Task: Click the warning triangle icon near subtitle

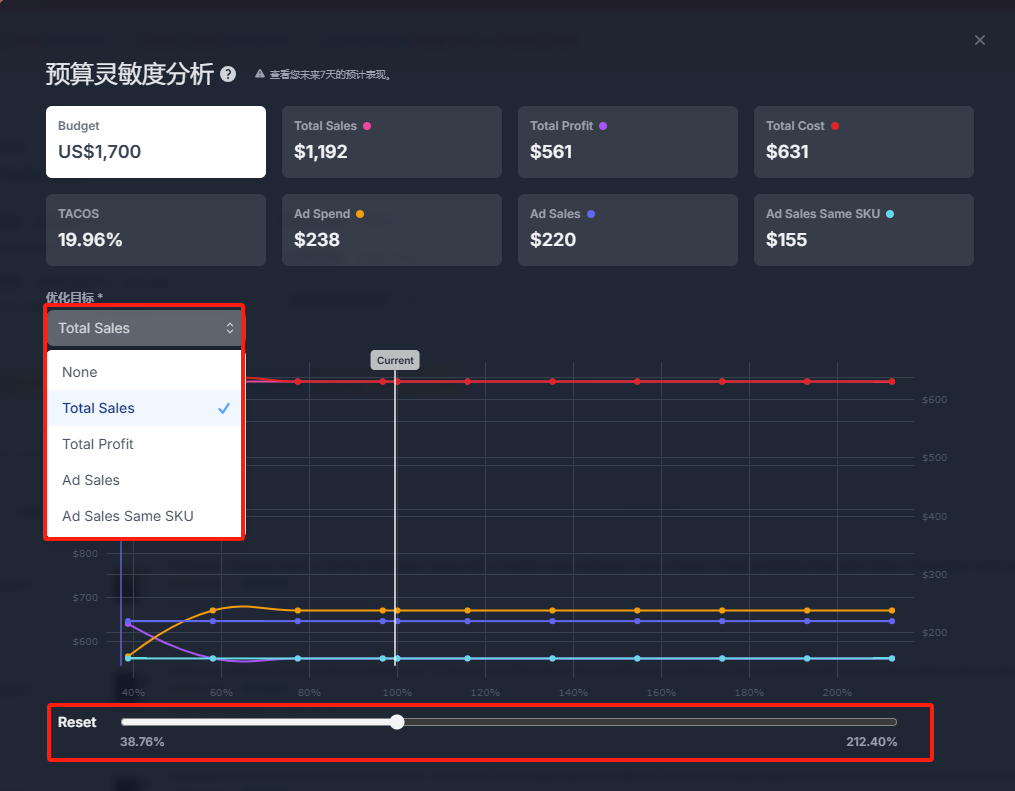Action: click(259, 74)
